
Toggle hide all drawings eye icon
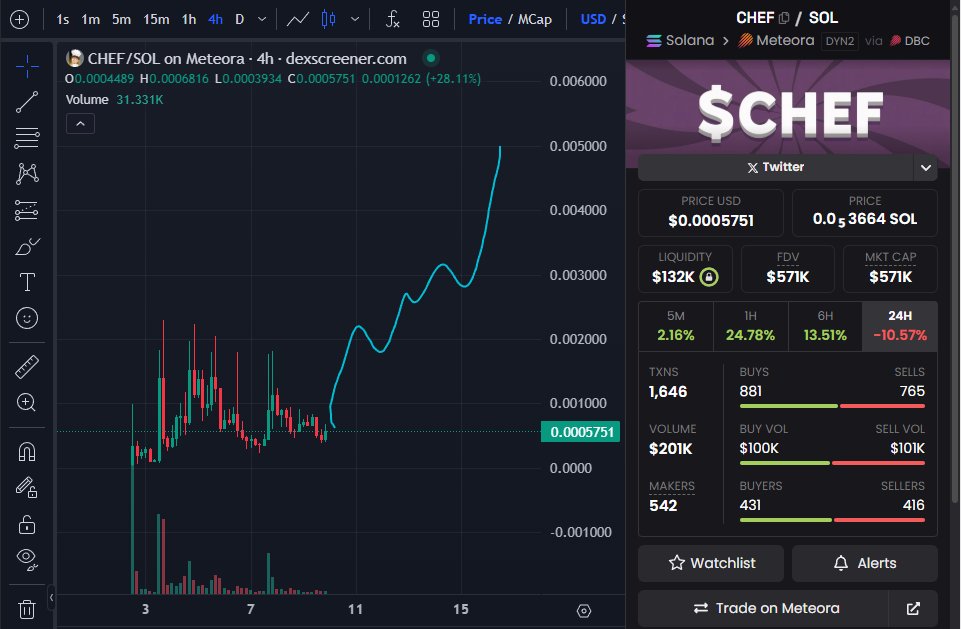pos(27,559)
